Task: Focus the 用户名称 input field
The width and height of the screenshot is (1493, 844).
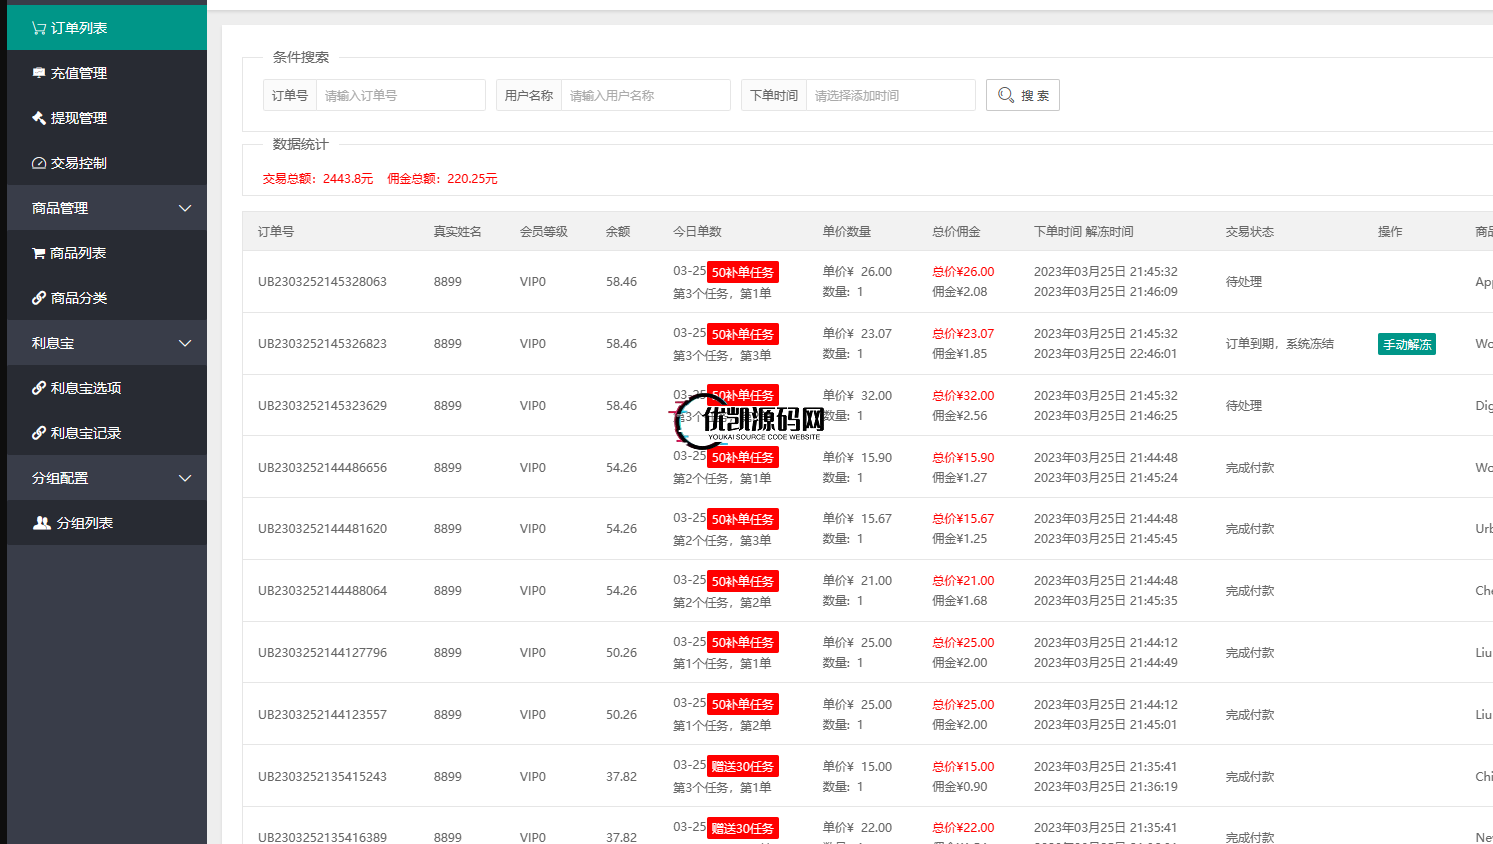Action: [x=645, y=95]
